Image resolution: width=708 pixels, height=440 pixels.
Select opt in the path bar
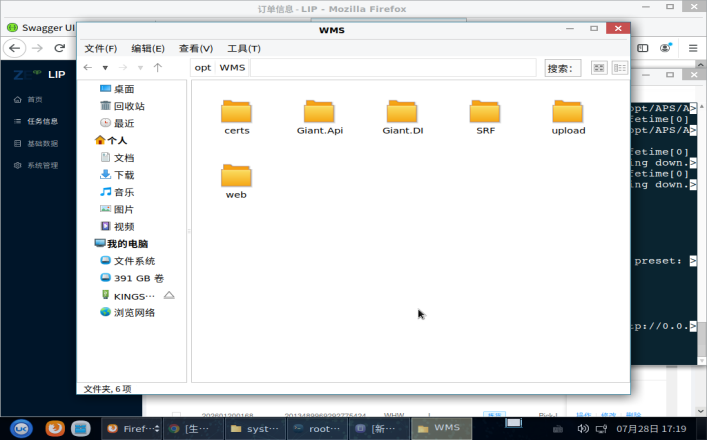point(203,68)
